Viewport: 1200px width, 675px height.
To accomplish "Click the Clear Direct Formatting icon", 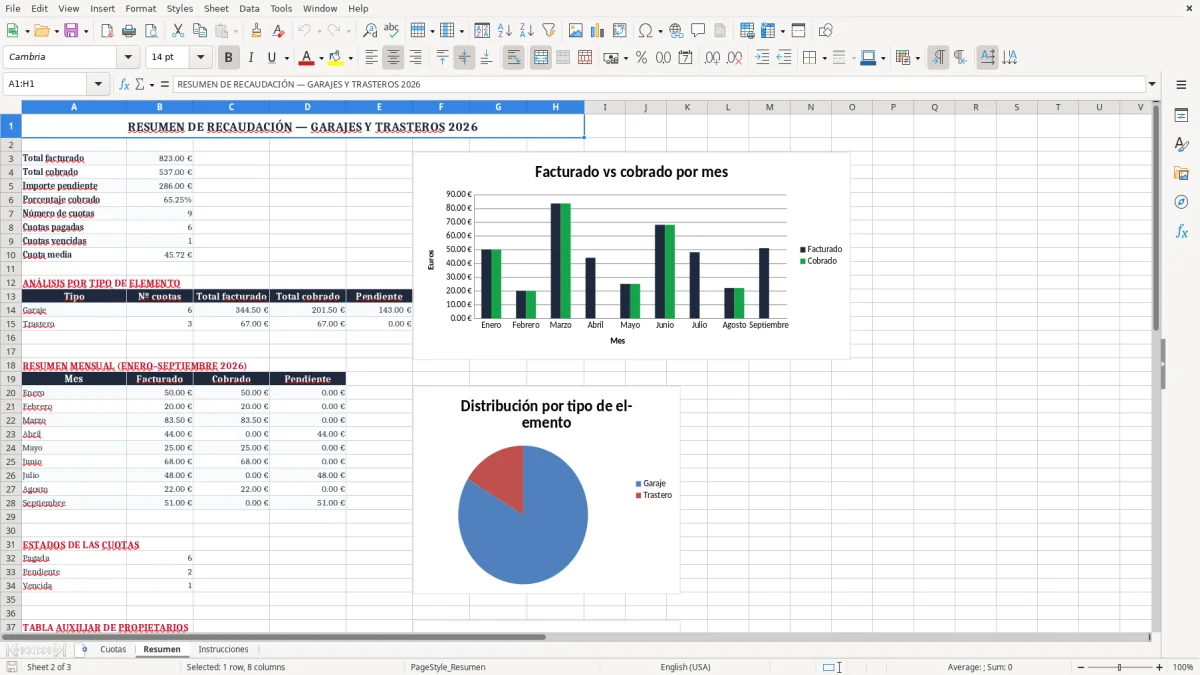I will pos(278,31).
